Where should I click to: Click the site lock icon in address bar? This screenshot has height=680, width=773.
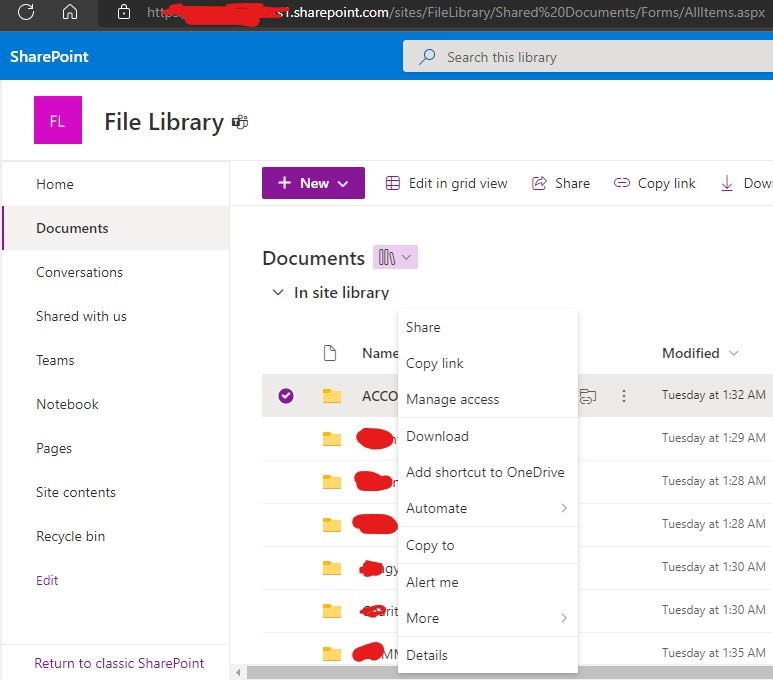coord(124,12)
